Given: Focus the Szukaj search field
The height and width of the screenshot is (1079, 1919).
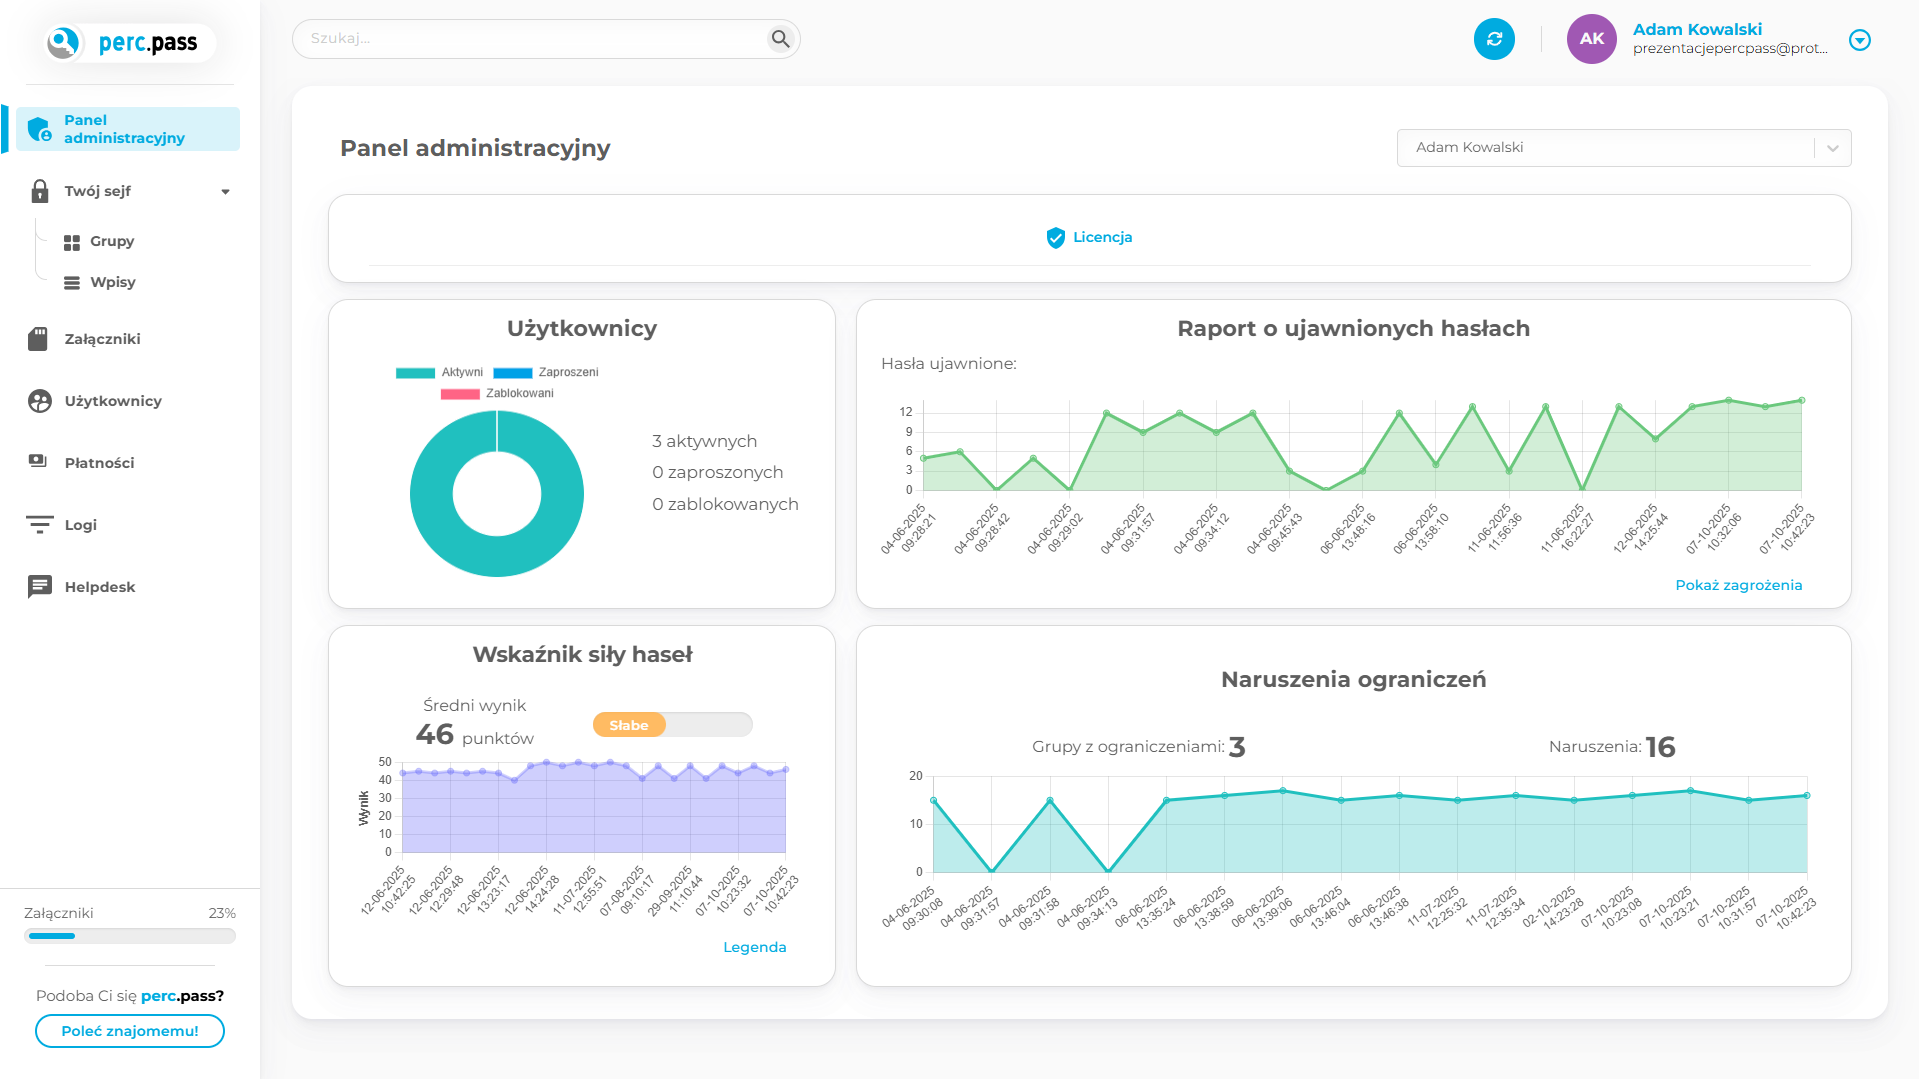Looking at the screenshot, I should pyautogui.click(x=530, y=39).
